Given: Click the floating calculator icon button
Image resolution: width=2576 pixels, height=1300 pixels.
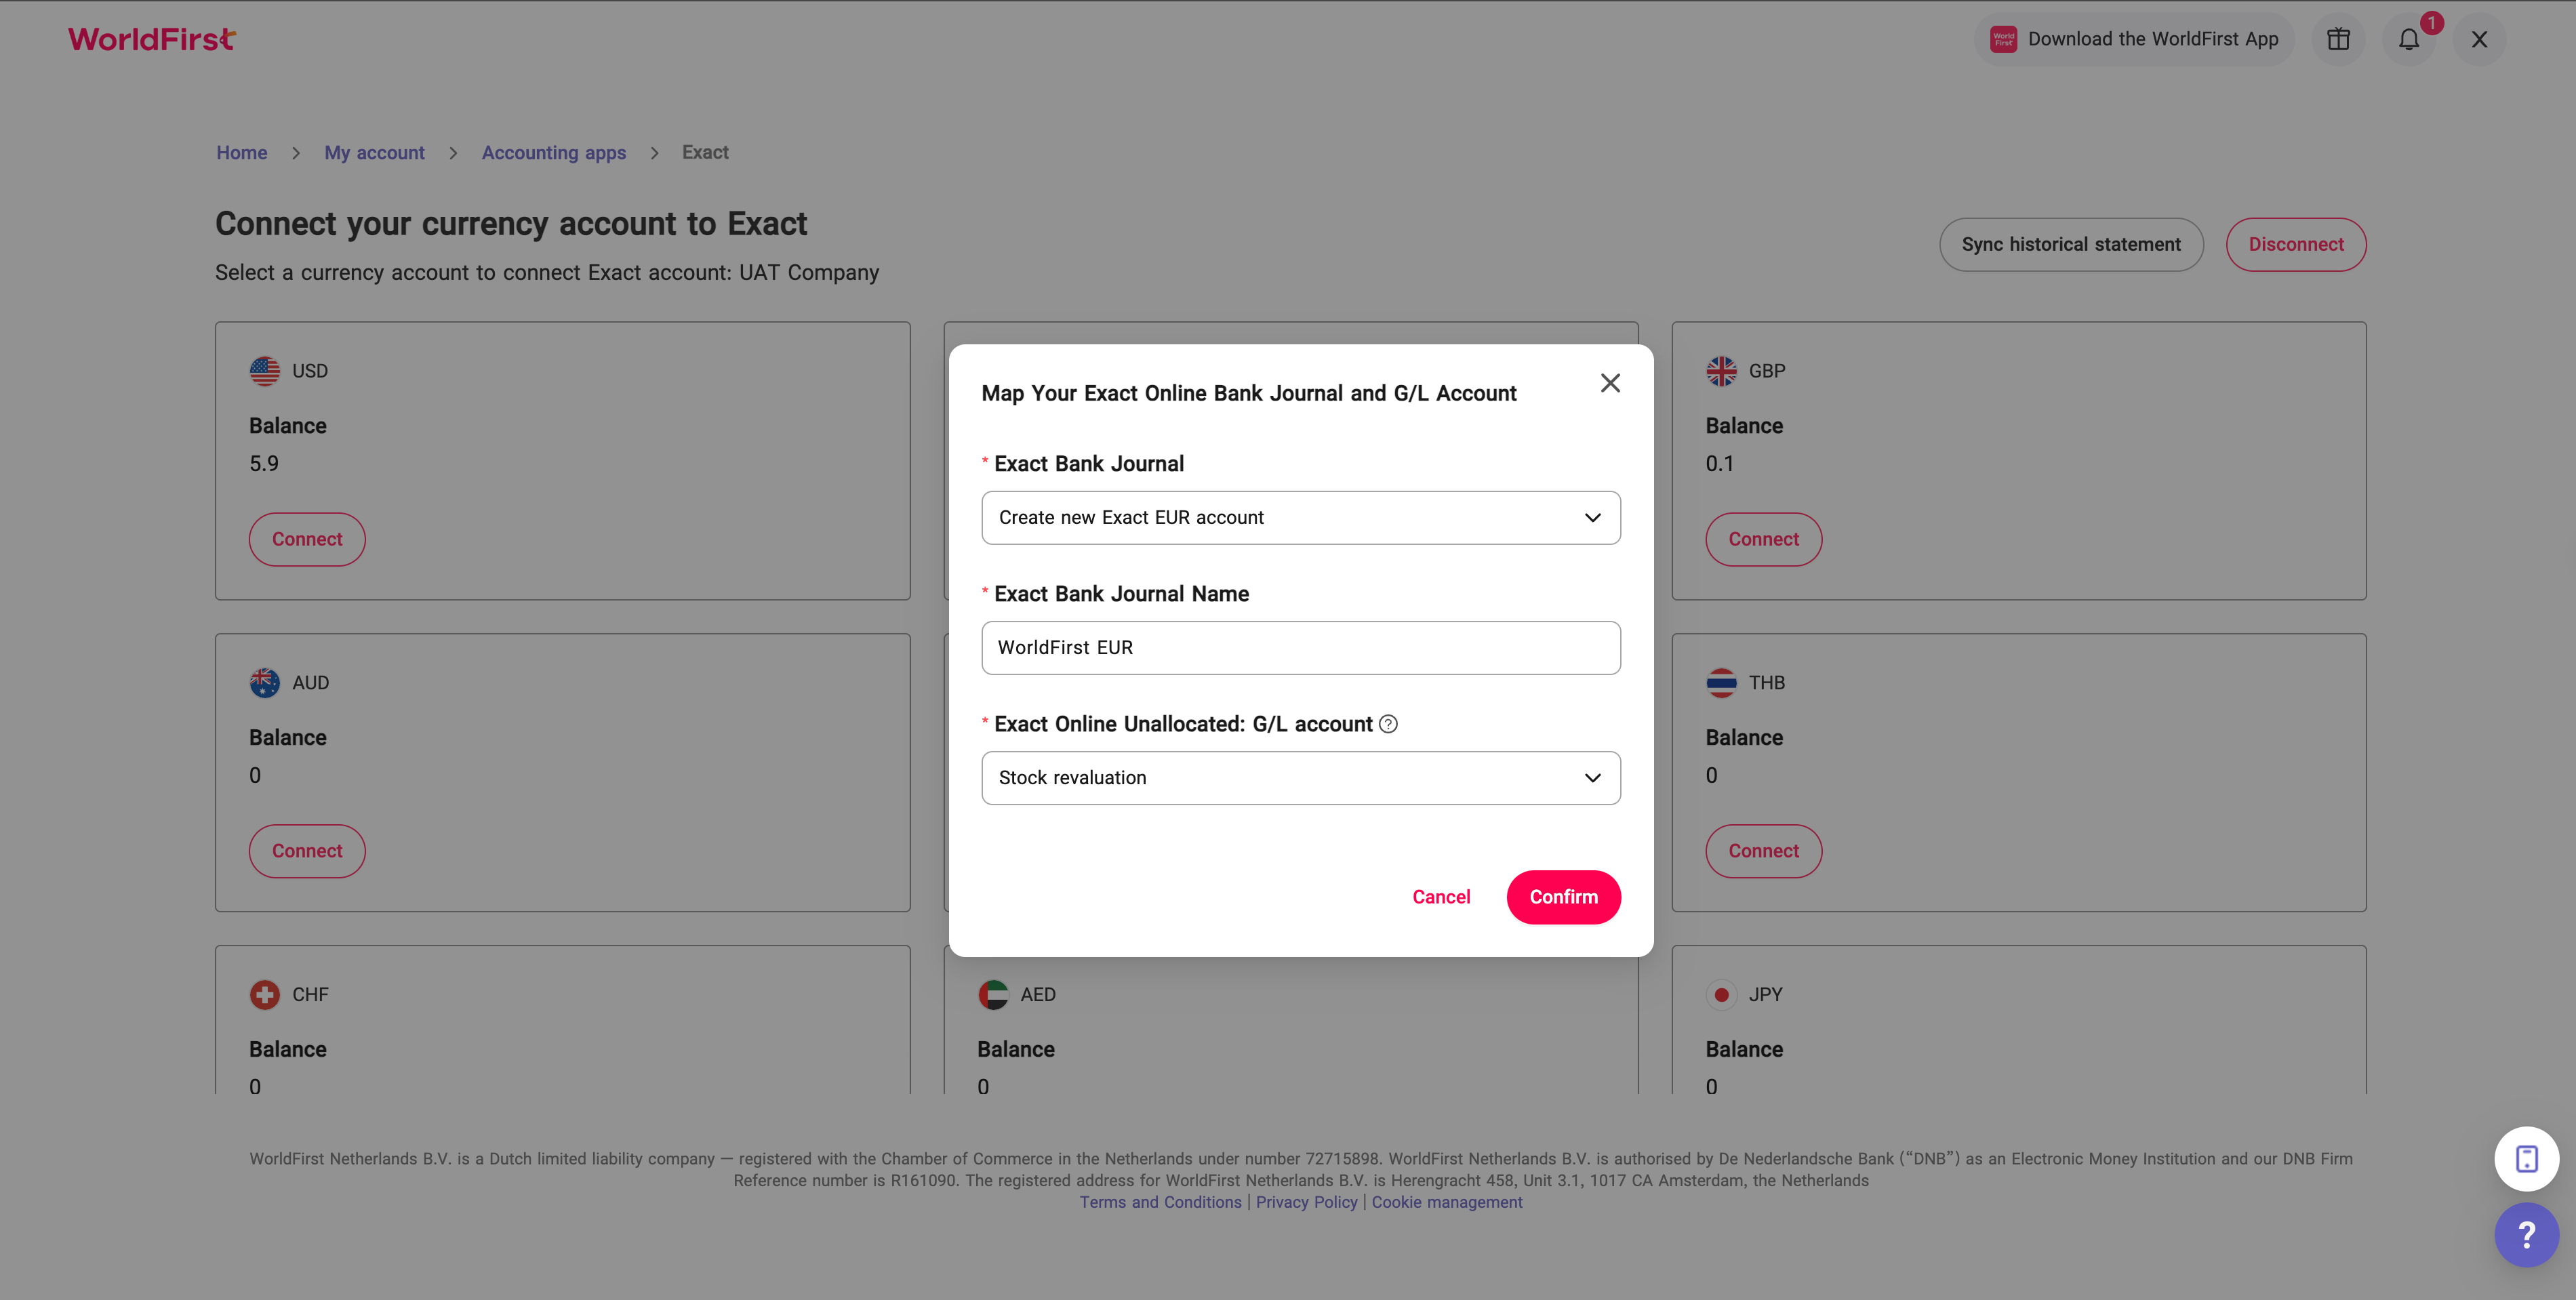Looking at the screenshot, I should point(2526,1158).
